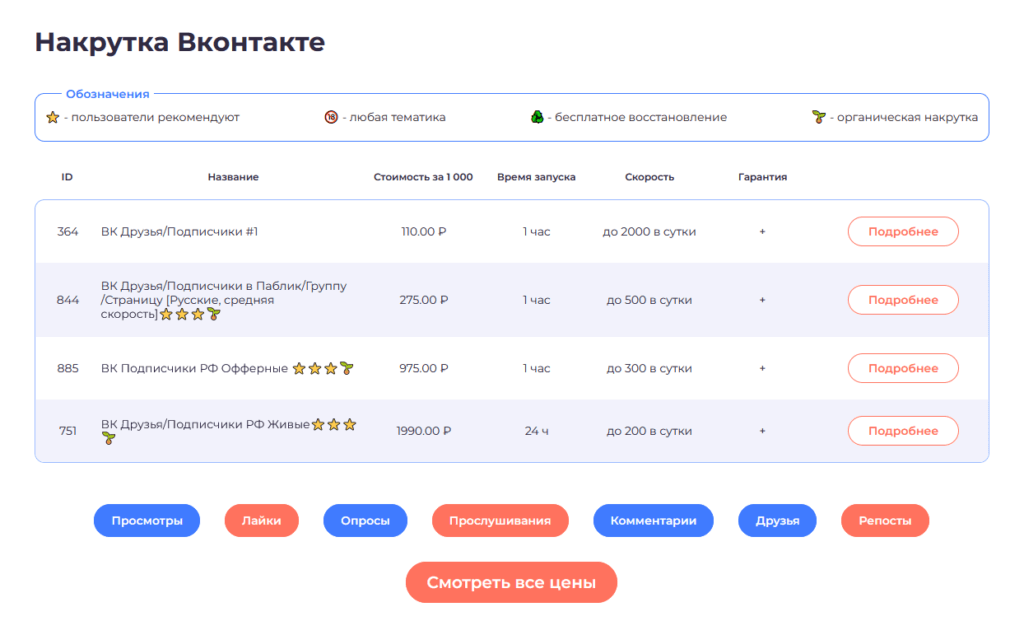This screenshot has height=621, width=1024.
Task: Click the first star in row 885
Action: [298, 368]
